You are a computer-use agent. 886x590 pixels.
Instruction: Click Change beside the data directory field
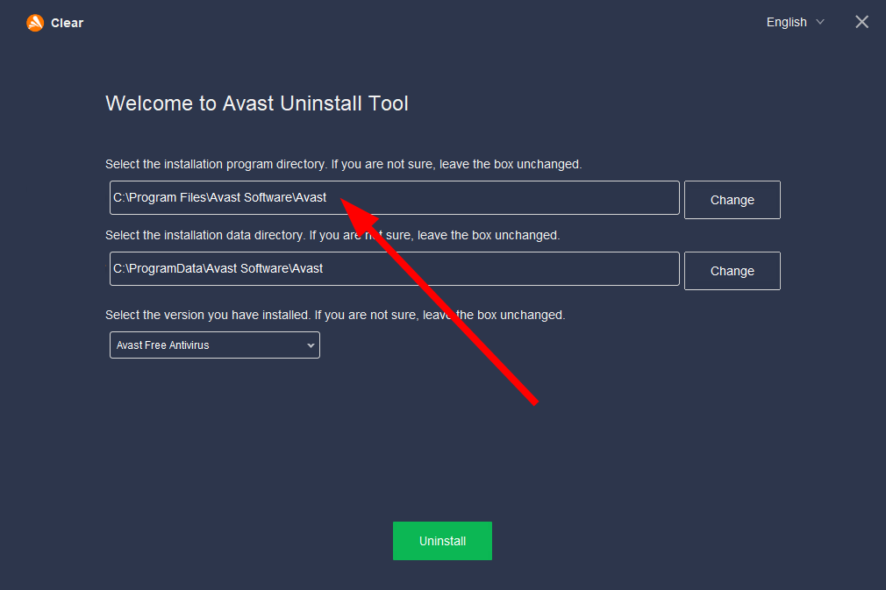coord(732,270)
